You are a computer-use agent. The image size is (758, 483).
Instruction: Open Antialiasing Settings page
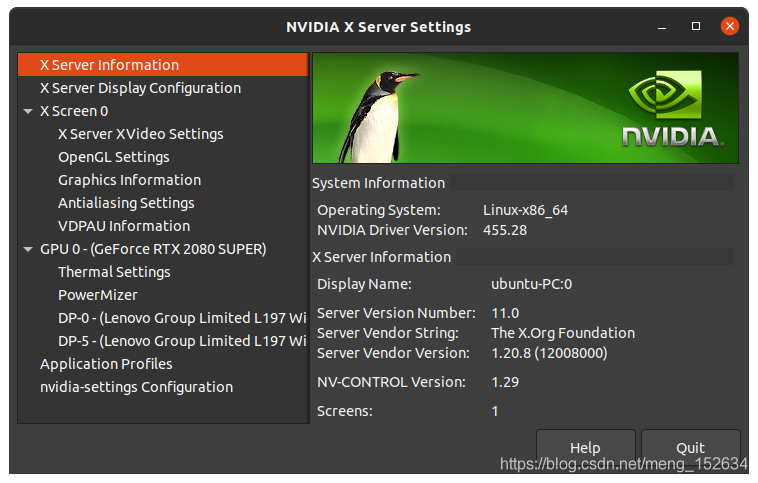pyautogui.click(x=126, y=203)
